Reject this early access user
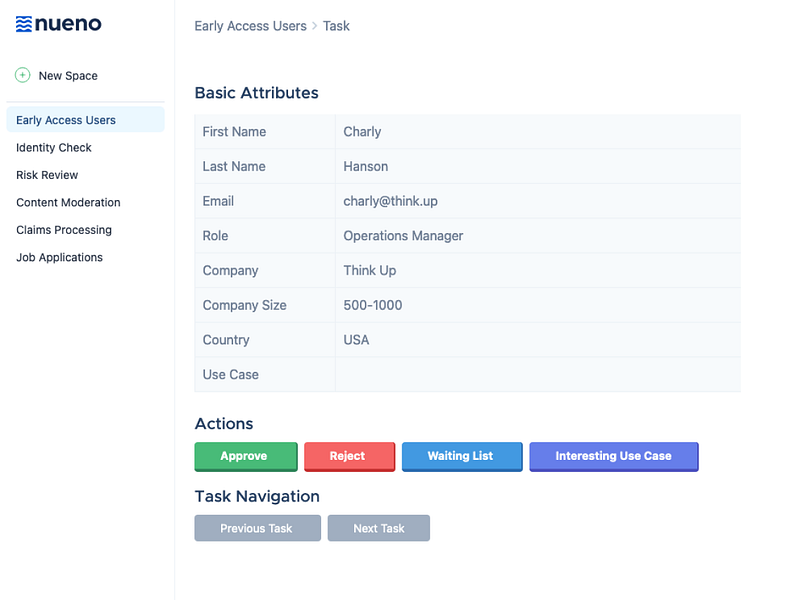Screen dimensions: 800x600 click(x=349, y=456)
